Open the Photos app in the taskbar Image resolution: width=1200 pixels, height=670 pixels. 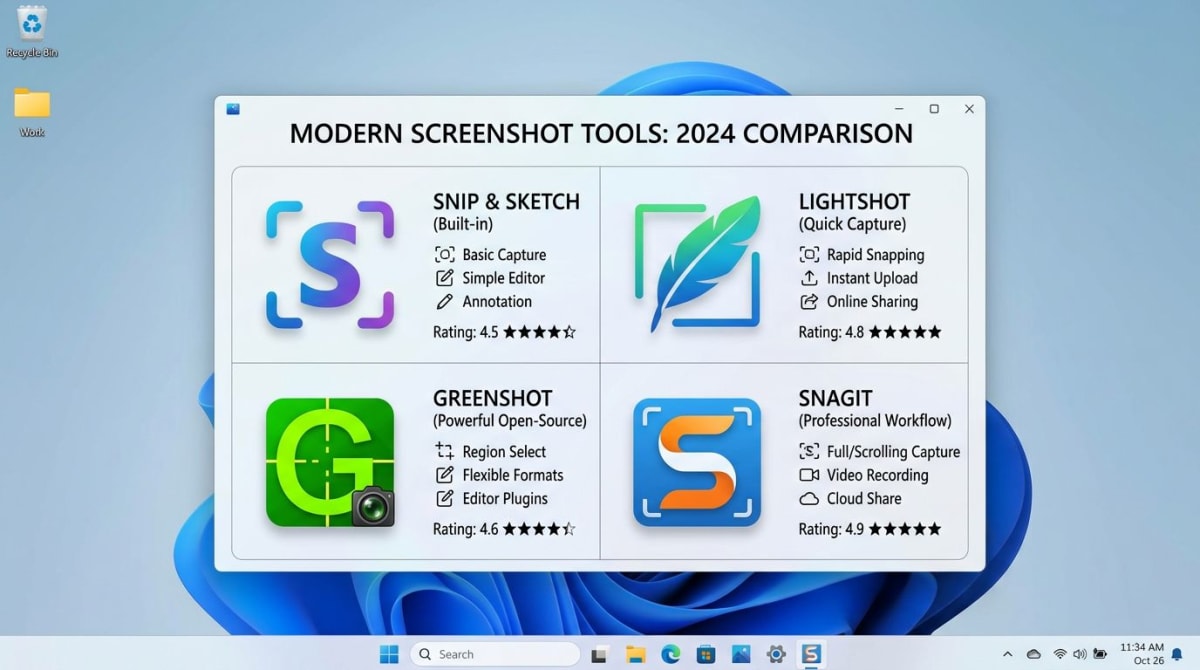click(x=741, y=655)
